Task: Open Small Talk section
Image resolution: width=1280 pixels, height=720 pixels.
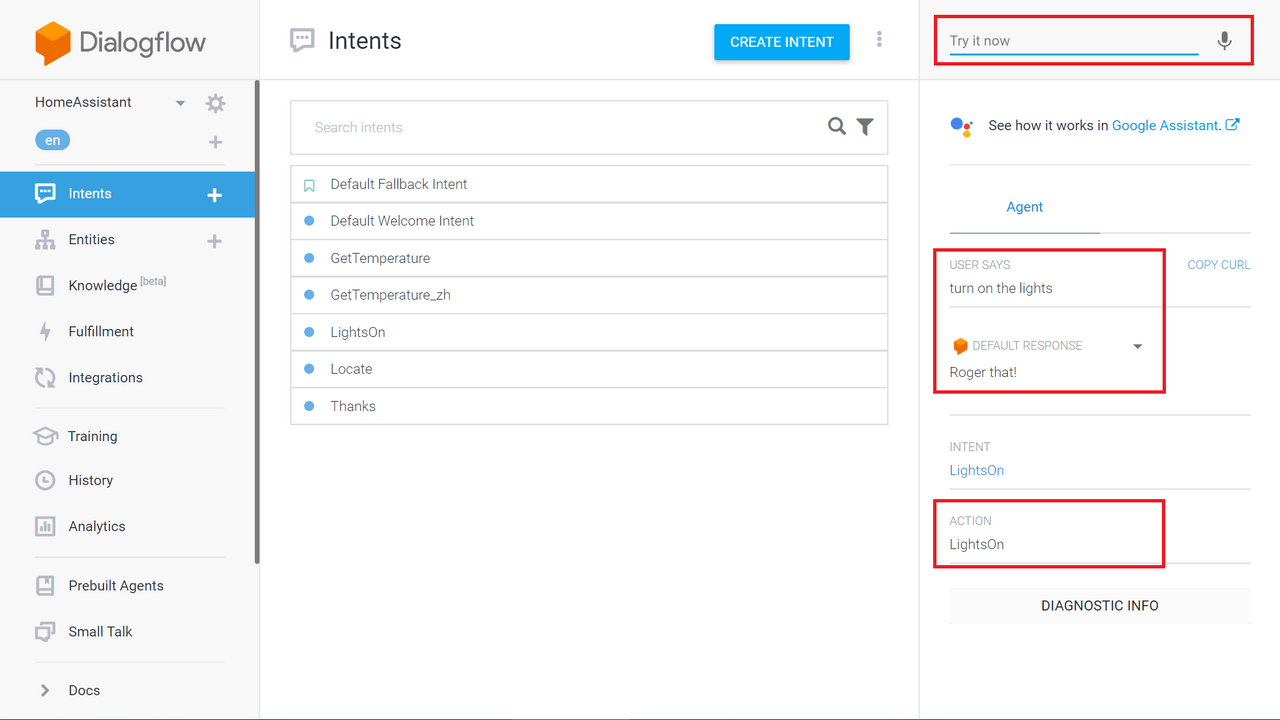Action: point(100,632)
